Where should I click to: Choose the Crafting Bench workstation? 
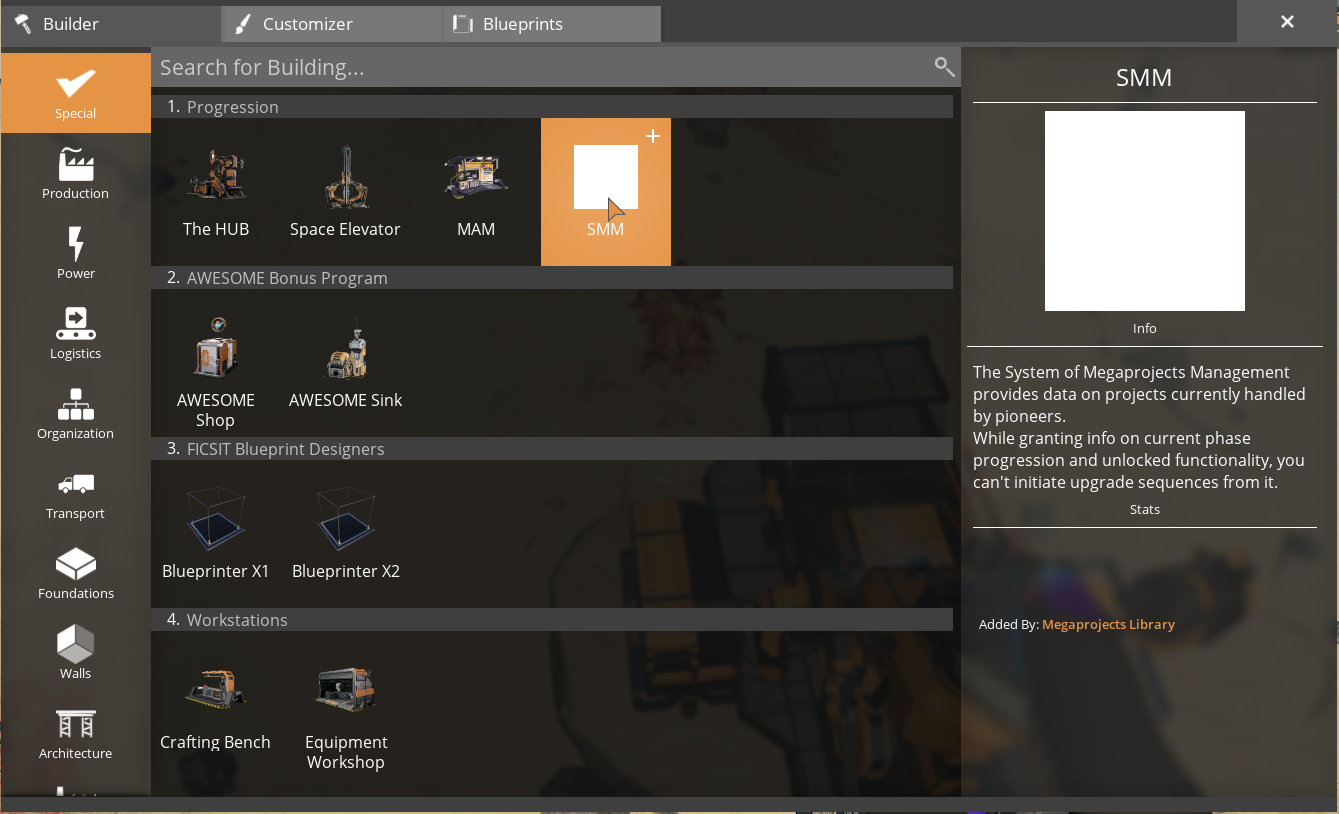click(216, 705)
